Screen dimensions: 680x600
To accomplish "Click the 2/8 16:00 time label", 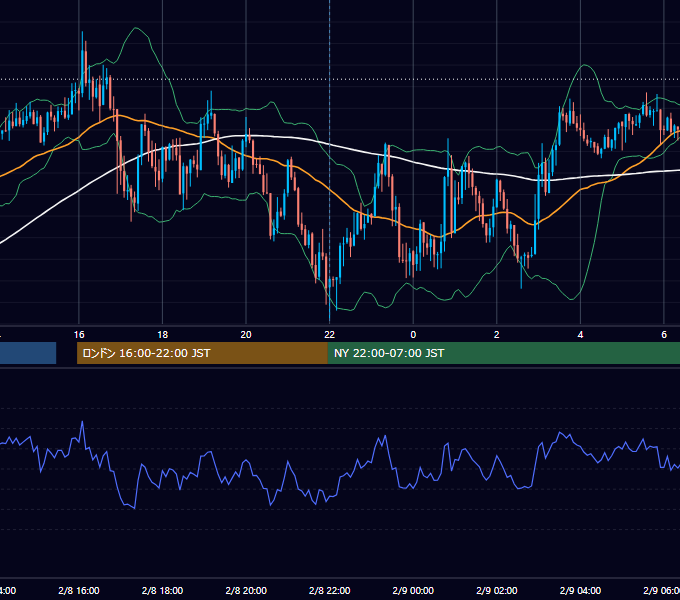I will click(79, 590).
